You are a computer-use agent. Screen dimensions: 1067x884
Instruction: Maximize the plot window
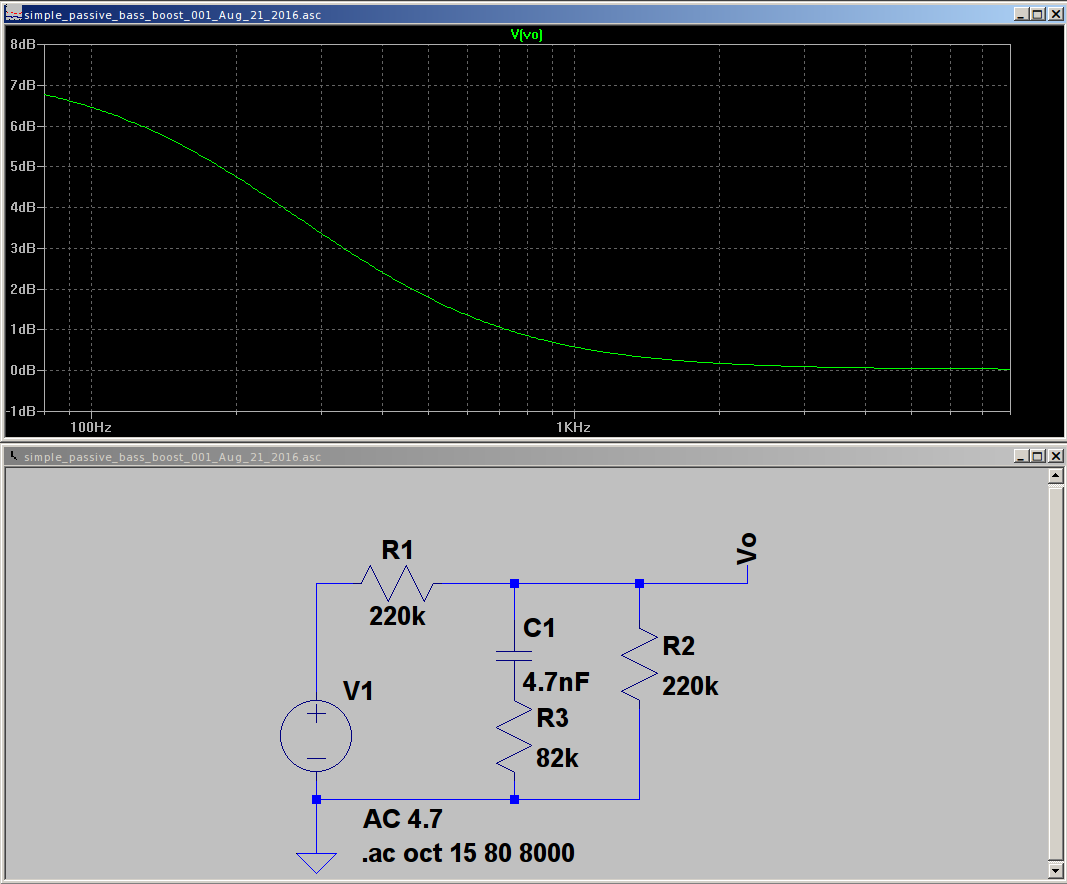coord(1038,14)
